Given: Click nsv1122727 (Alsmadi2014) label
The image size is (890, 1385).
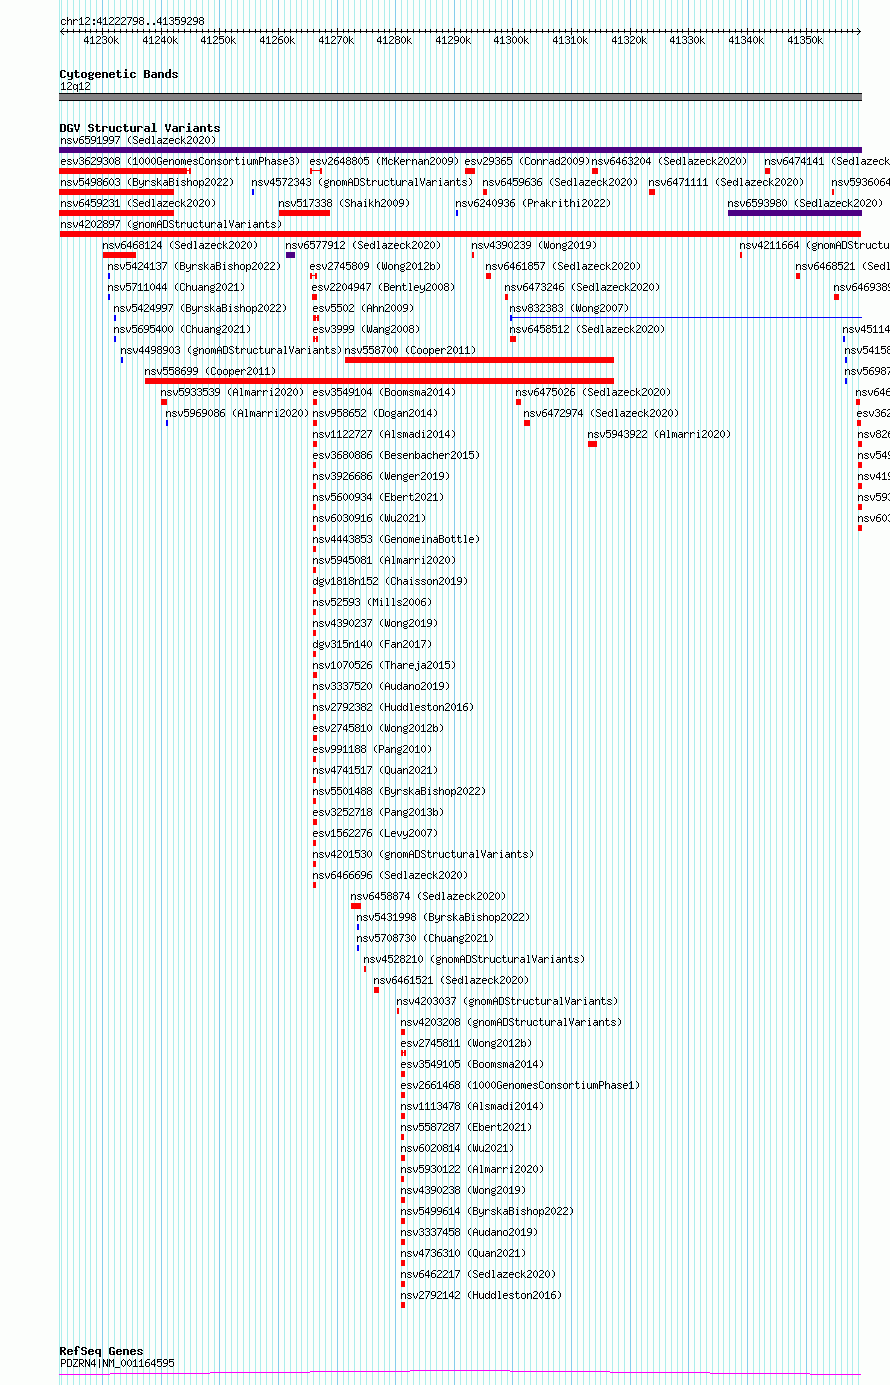Looking at the screenshot, I should click(x=384, y=434).
